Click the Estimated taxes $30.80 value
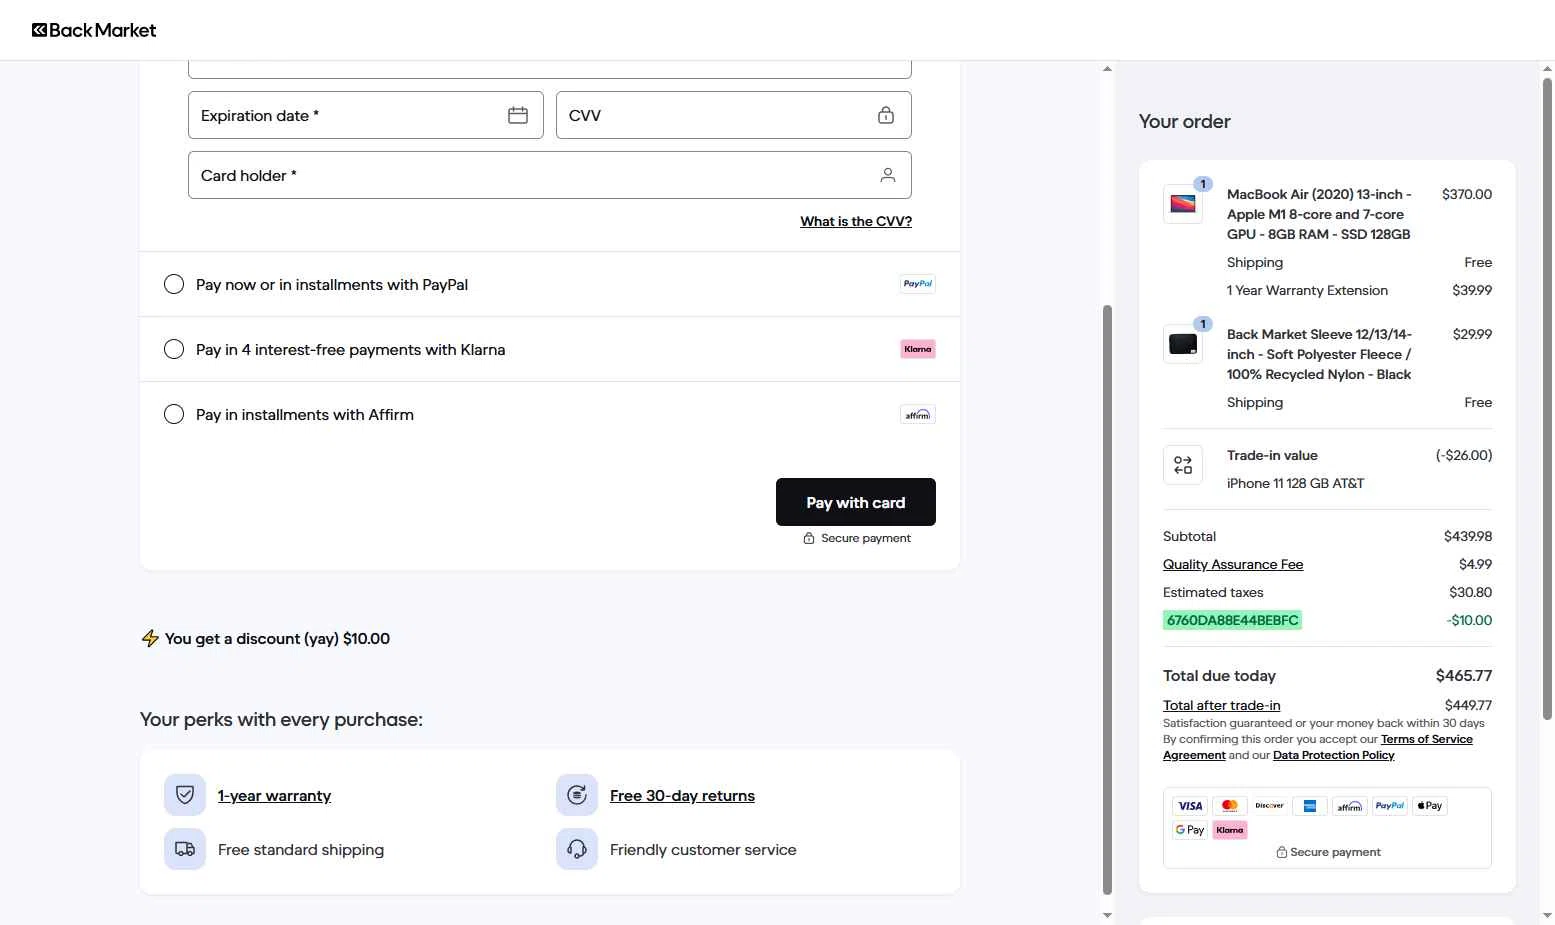The height and width of the screenshot is (925, 1555). pyautogui.click(x=1470, y=592)
